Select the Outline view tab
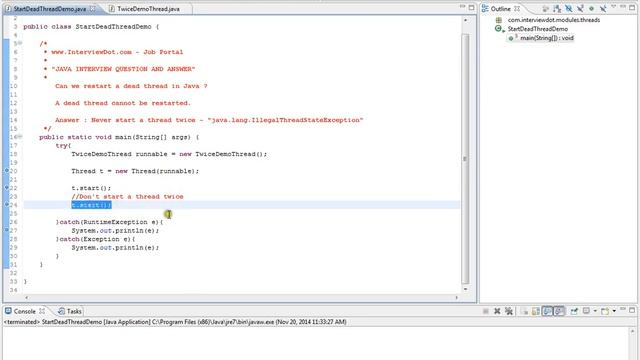 [x=500, y=9]
